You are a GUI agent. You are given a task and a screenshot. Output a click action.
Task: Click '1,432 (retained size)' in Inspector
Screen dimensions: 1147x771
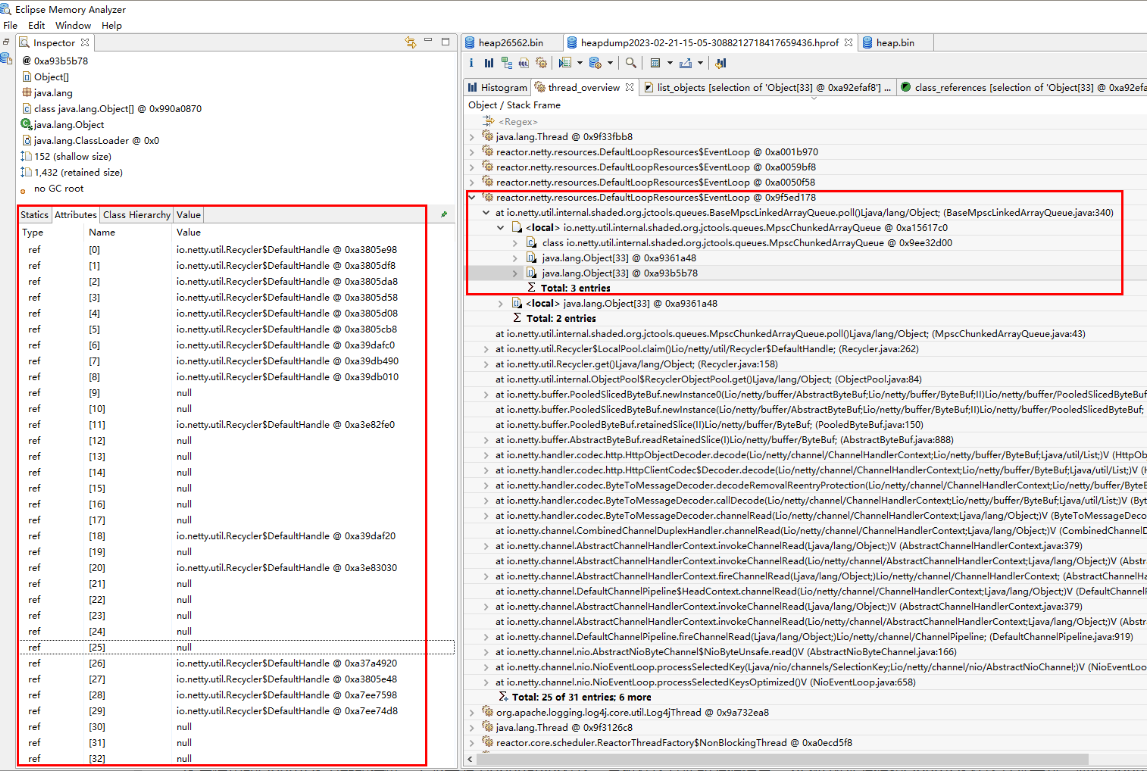click(x=78, y=173)
